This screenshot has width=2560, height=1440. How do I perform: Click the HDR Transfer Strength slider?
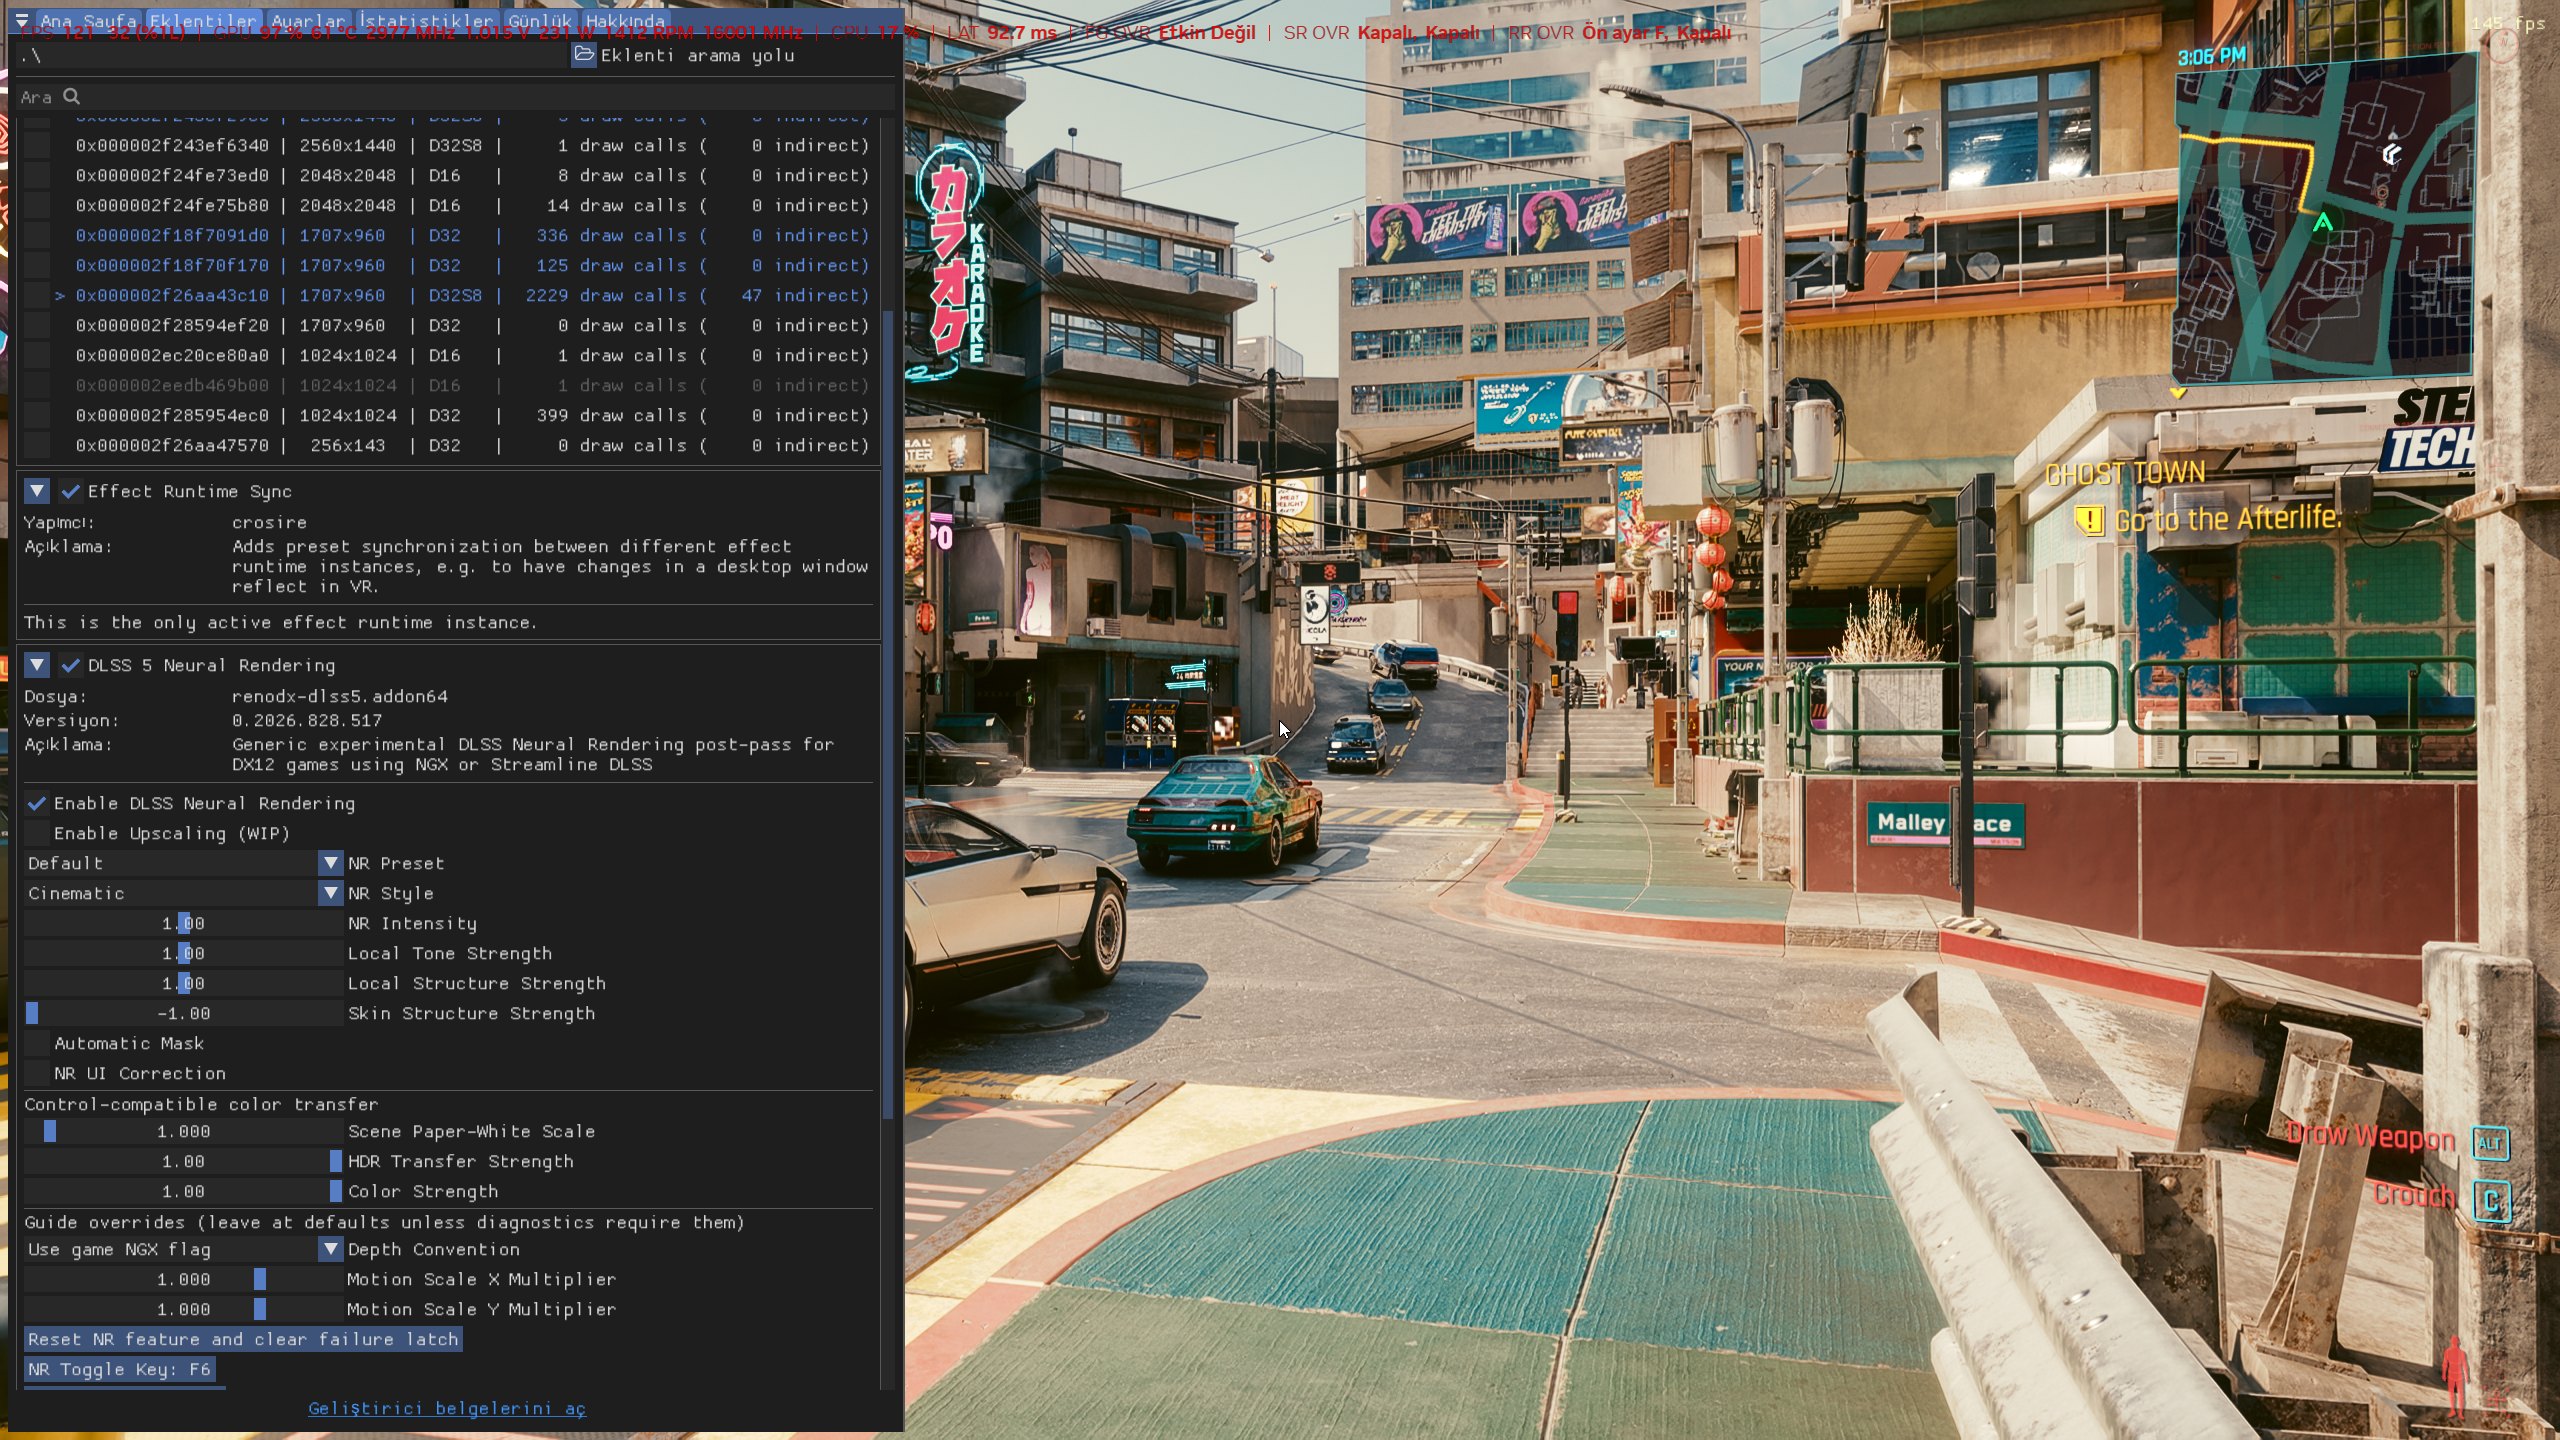click(184, 1161)
